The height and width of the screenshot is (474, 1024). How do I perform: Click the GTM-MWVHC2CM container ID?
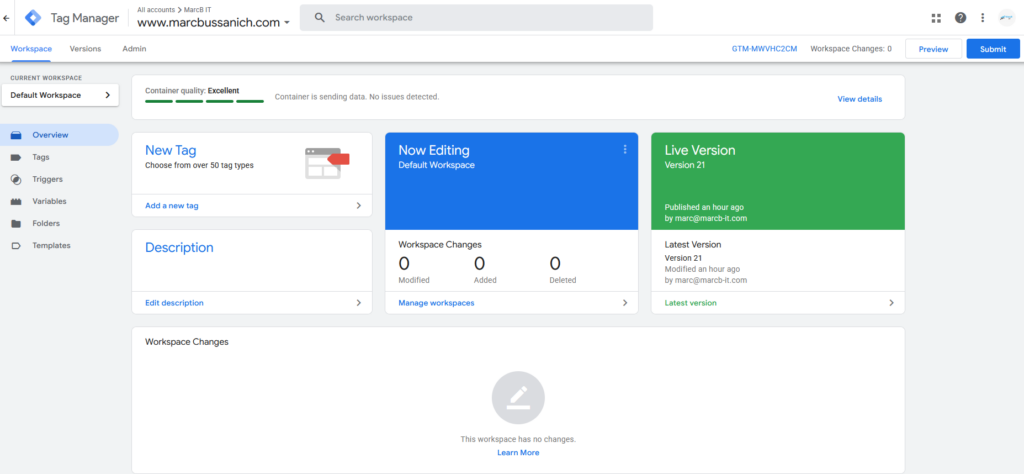tap(765, 48)
